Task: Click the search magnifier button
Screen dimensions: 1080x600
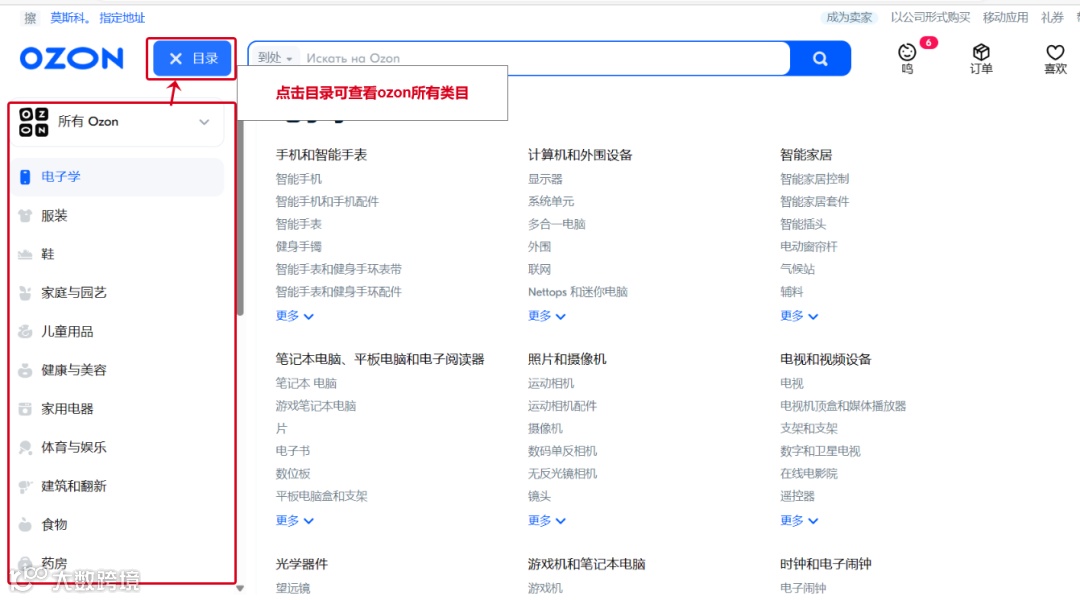Action: (x=820, y=59)
